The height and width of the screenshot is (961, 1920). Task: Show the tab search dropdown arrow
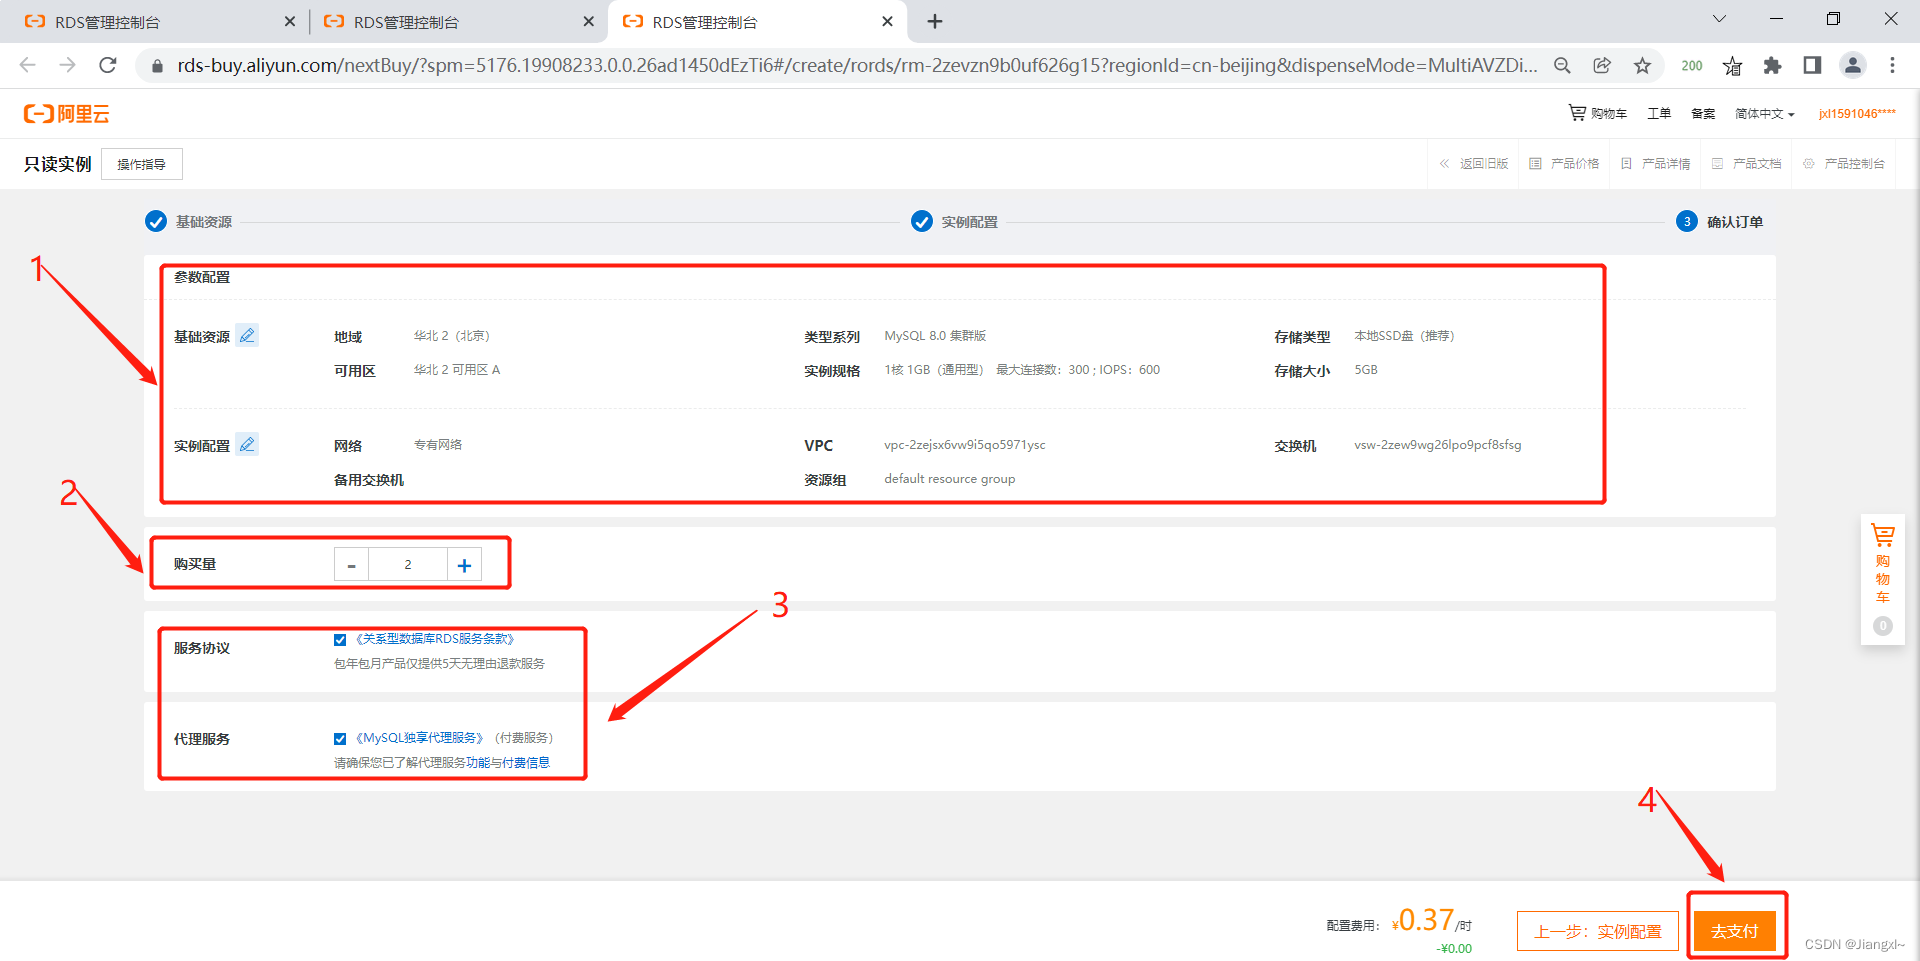click(x=1719, y=19)
